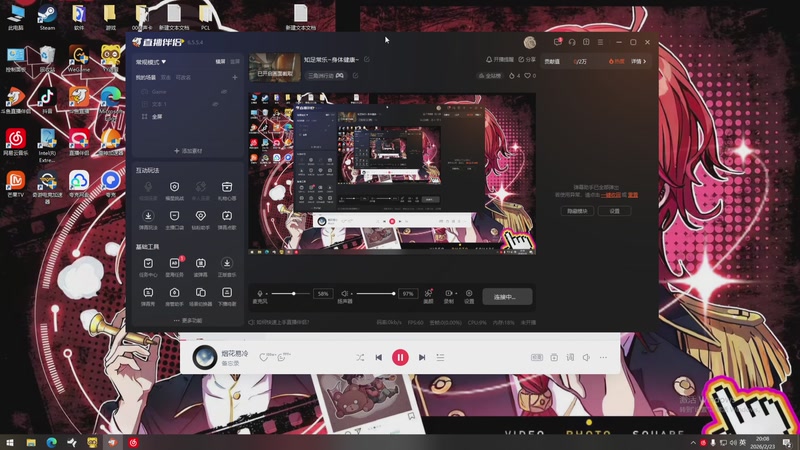Click the 设置 button in danmaku panel
The height and width of the screenshot is (450, 800).
coord(614,211)
